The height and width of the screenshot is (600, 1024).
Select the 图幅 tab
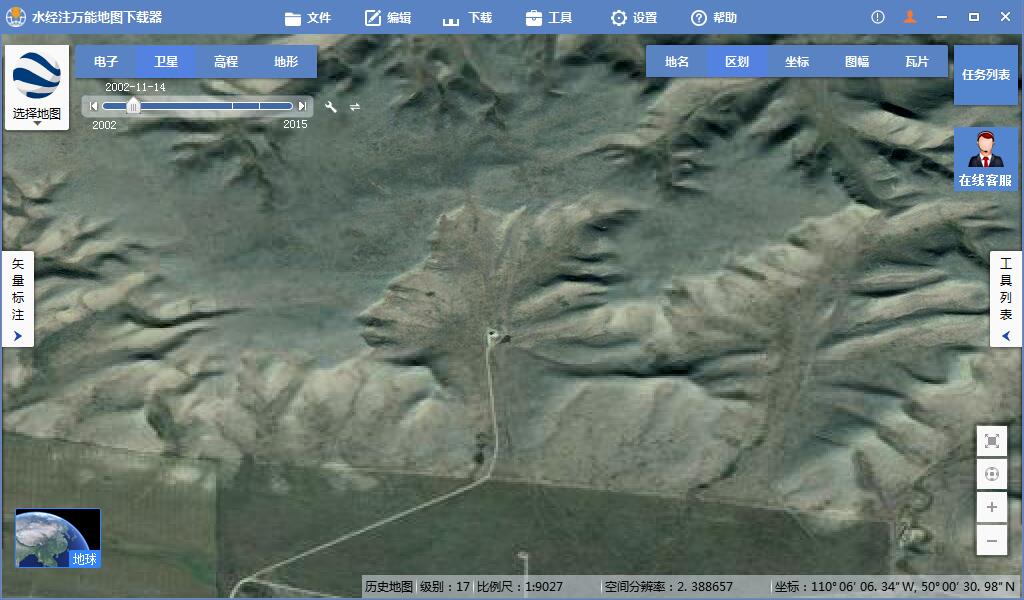coord(857,61)
